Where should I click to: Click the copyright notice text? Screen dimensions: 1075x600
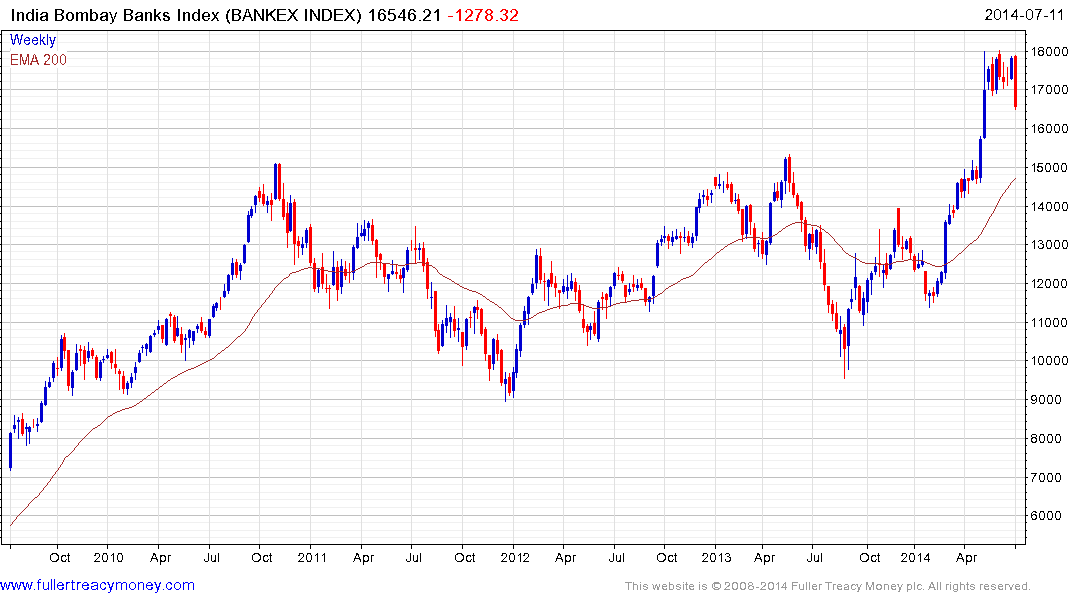828,586
